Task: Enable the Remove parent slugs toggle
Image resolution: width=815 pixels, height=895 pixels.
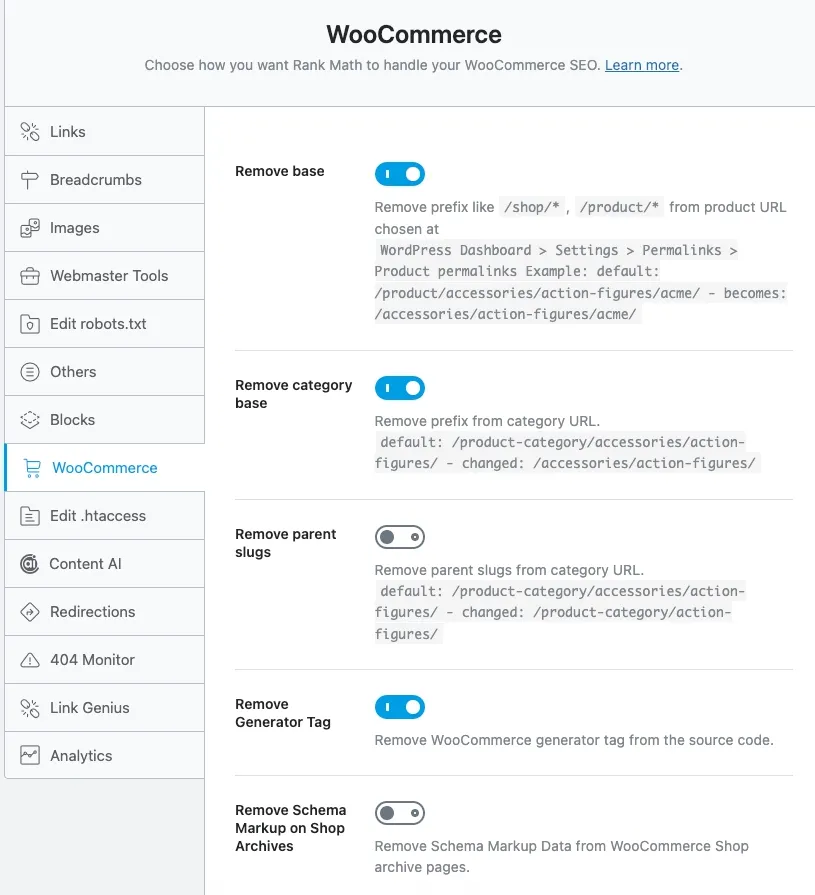Action: [x=400, y=537]
